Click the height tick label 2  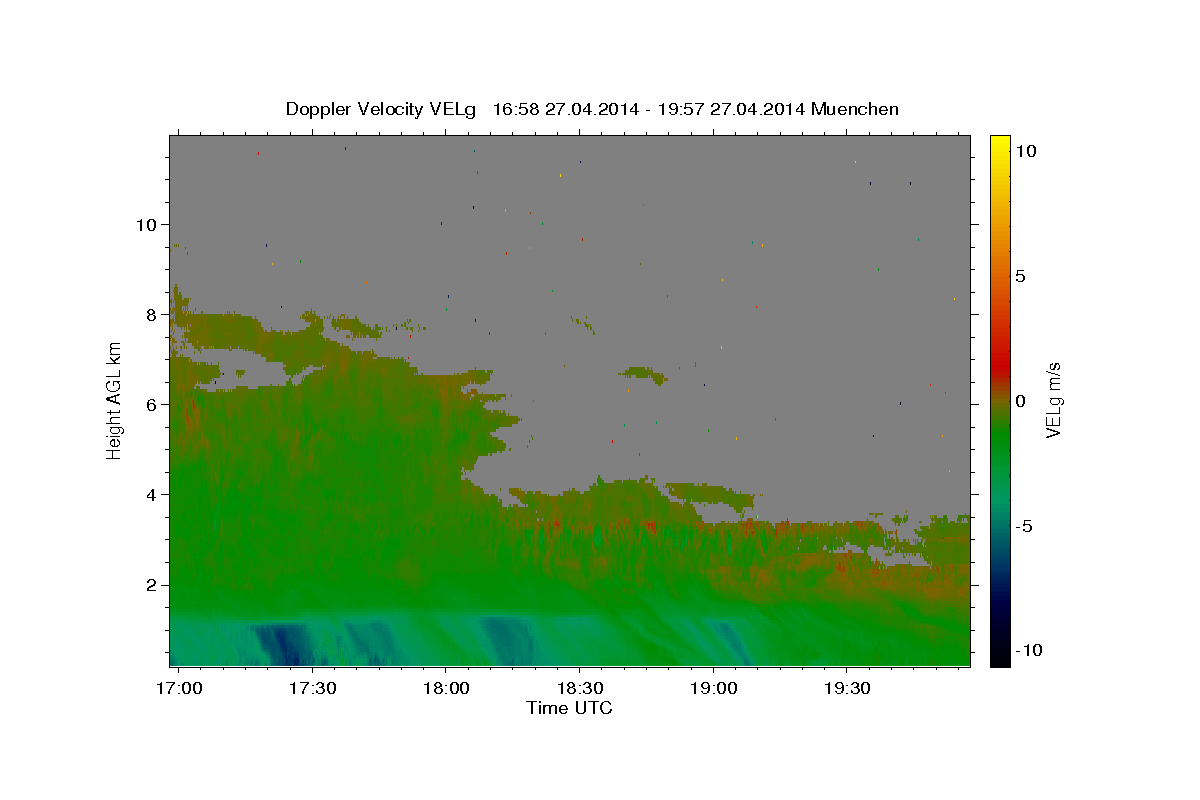coord(151,585)
